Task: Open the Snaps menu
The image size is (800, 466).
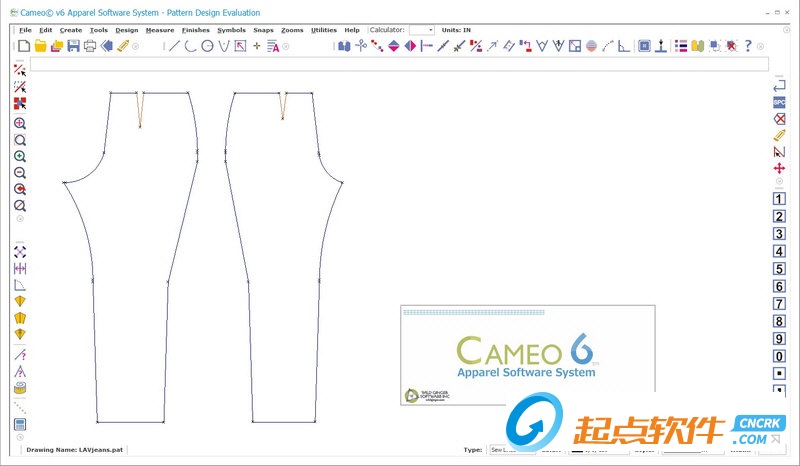Action: coord(263,30)
